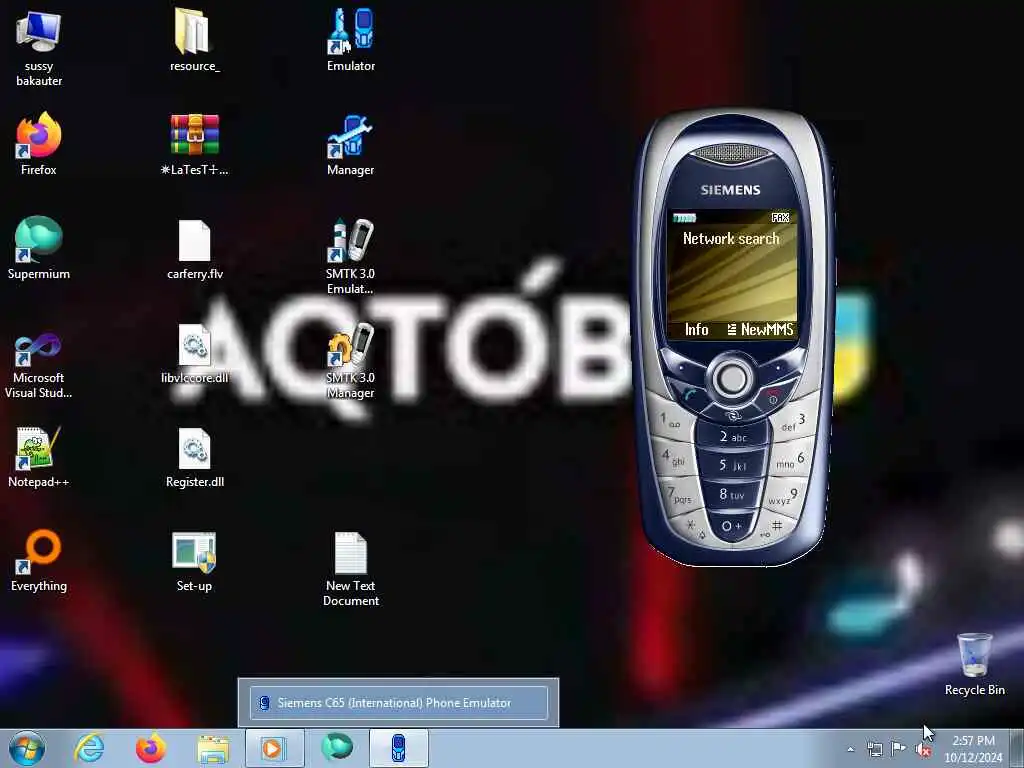Select the SMTK 3.0 Manager shortcut
The height and width of the screenshot is (768, 1024).
pyautogui.click(x=351, y=360)
